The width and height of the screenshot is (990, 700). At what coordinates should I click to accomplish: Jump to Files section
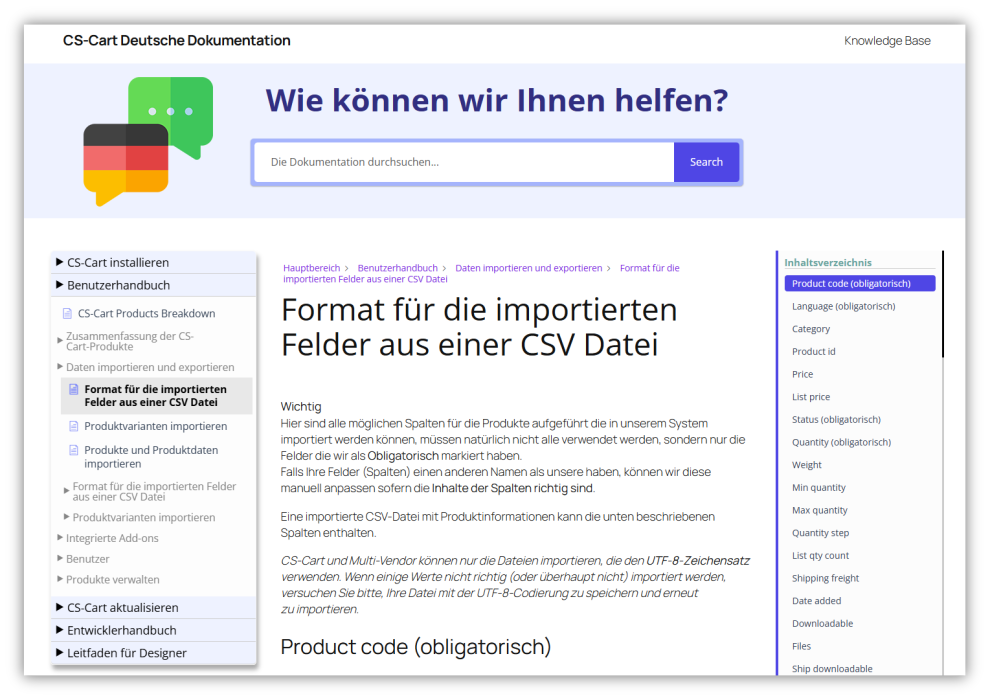801,646
